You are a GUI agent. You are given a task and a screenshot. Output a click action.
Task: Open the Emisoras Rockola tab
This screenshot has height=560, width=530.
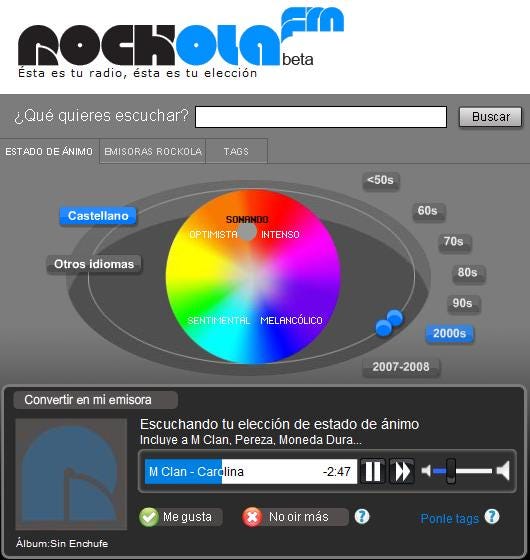point(153,151)
